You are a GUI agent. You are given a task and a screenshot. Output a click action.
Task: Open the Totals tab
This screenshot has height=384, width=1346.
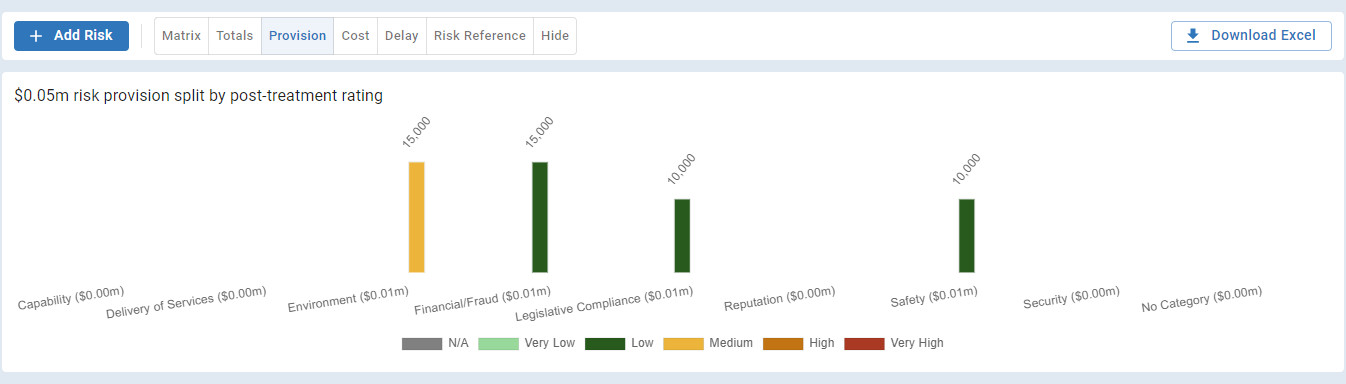pos(235,36)
